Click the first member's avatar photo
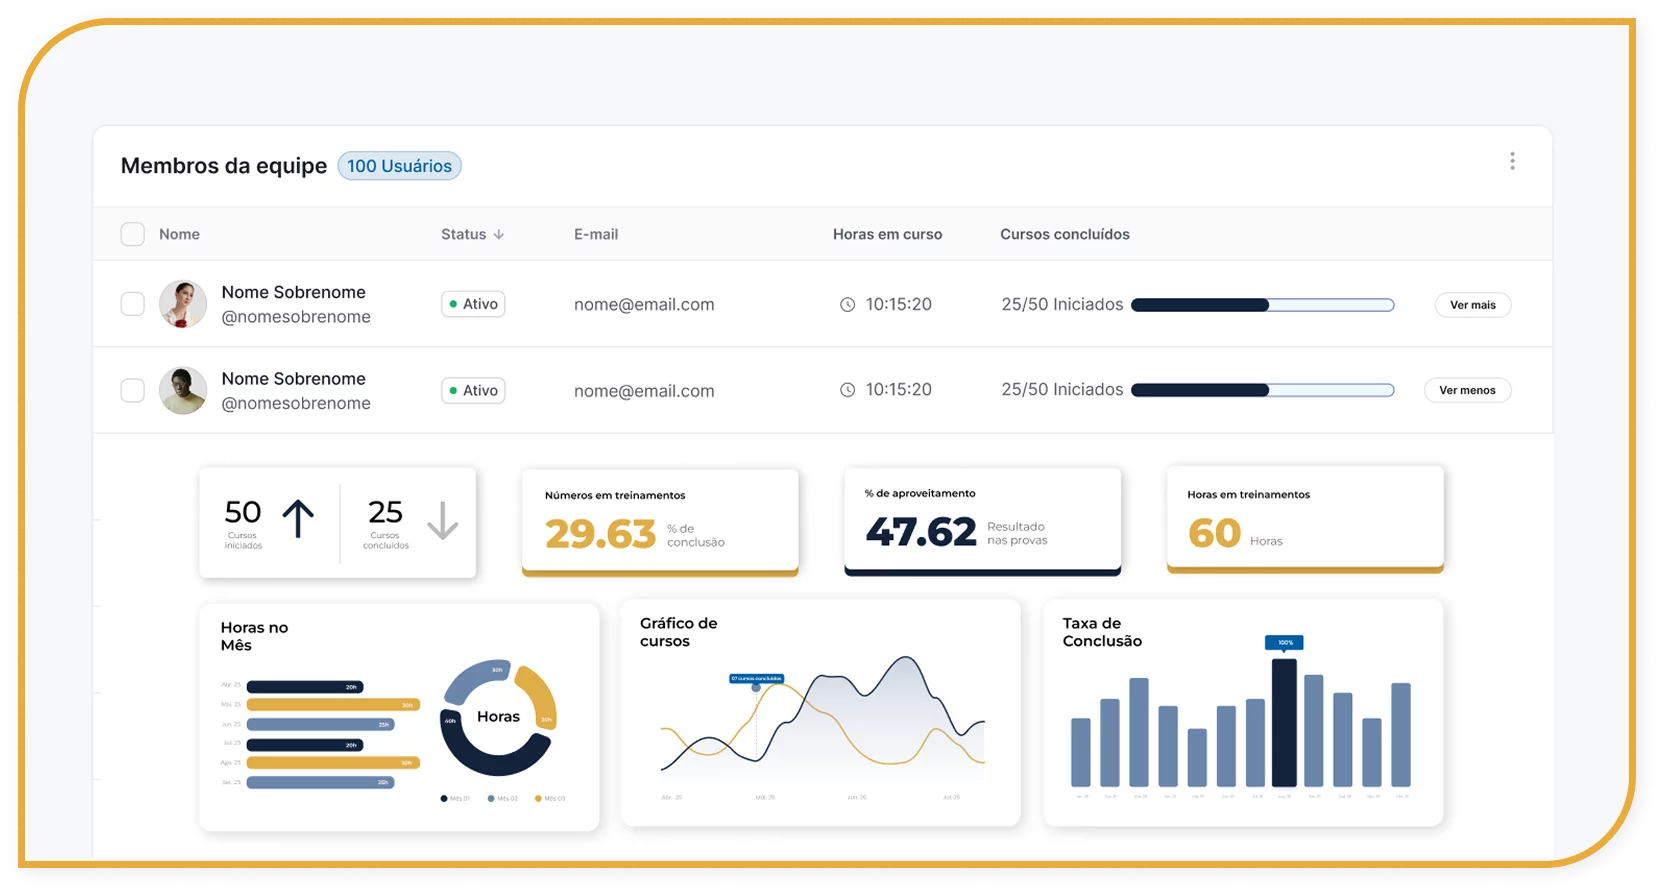 click(183, 304)
